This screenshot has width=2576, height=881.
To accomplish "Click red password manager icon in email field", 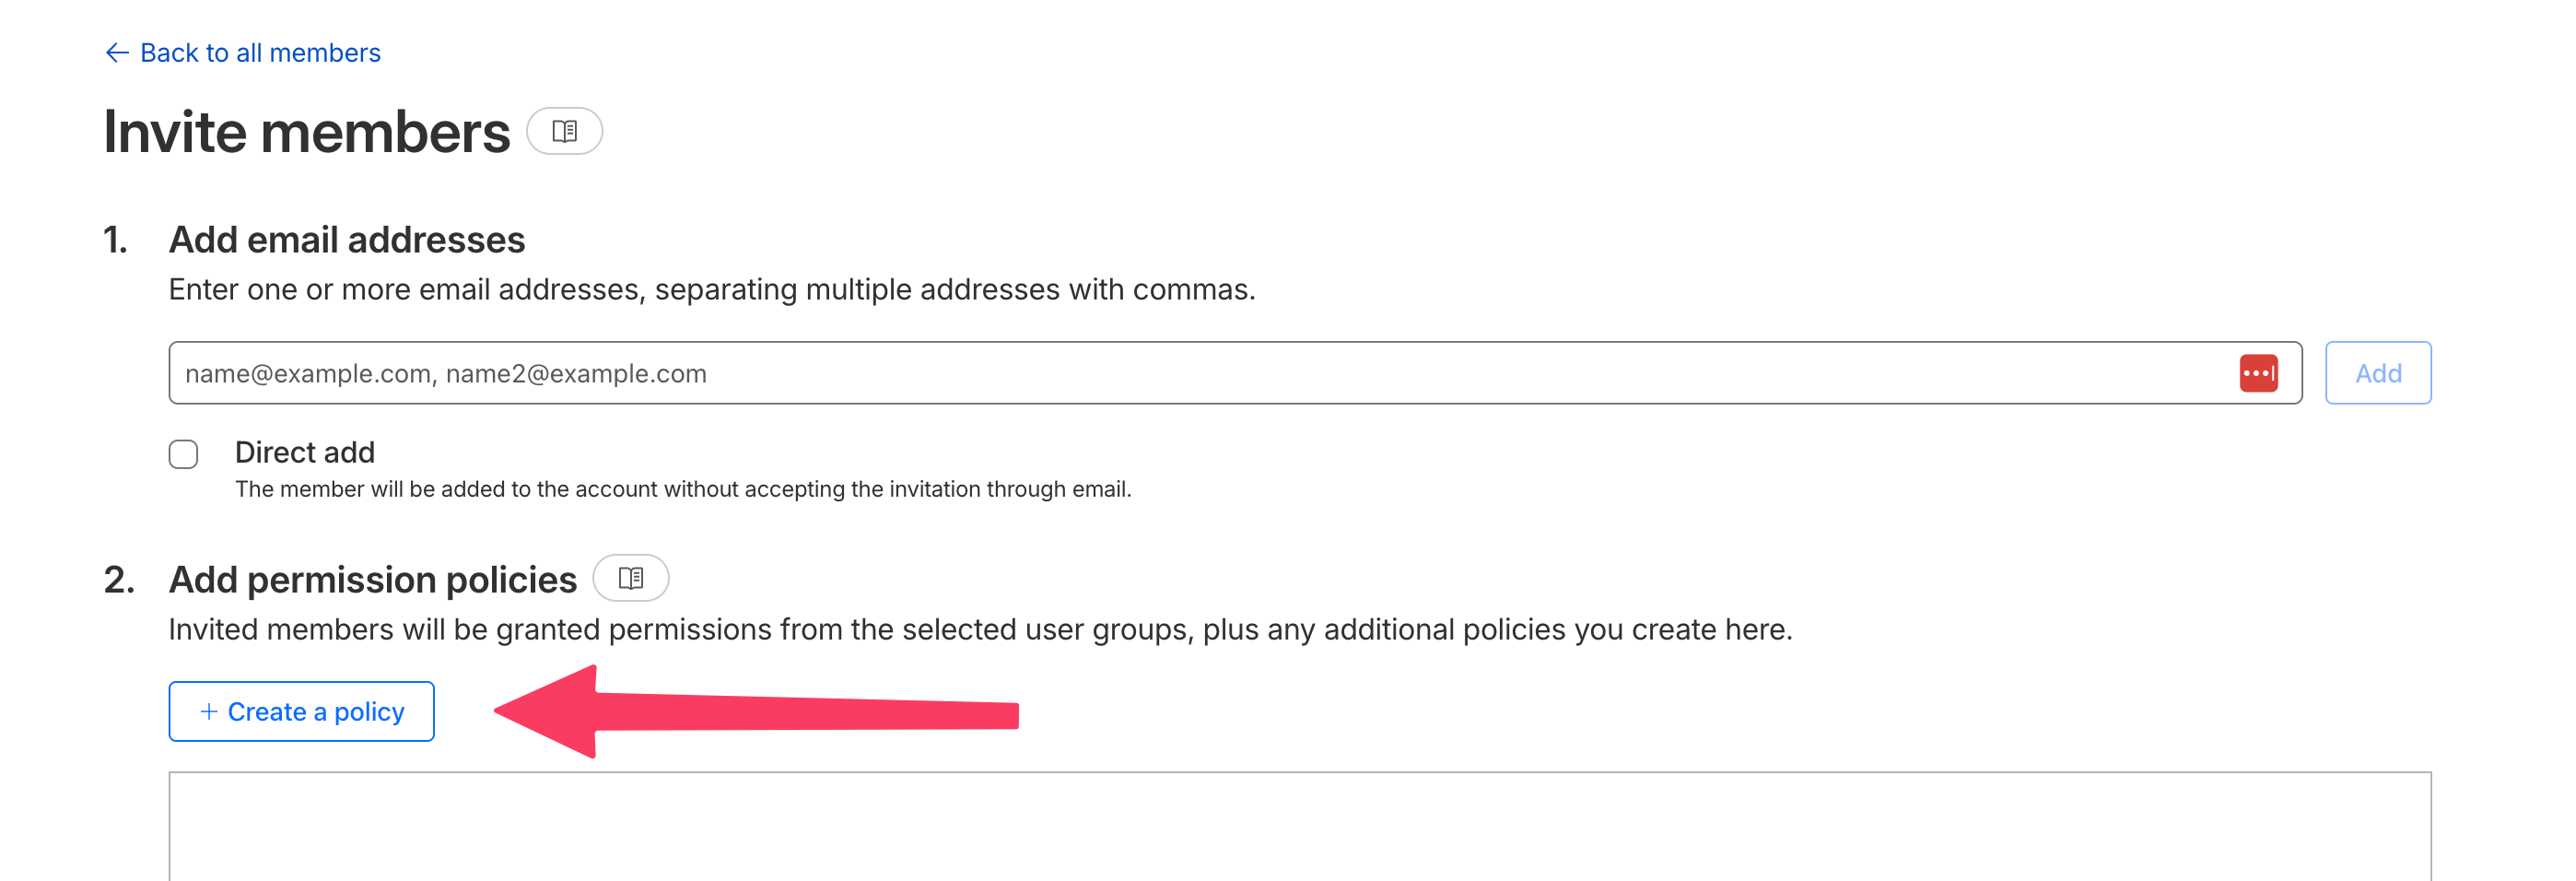I will [2258, 373].
